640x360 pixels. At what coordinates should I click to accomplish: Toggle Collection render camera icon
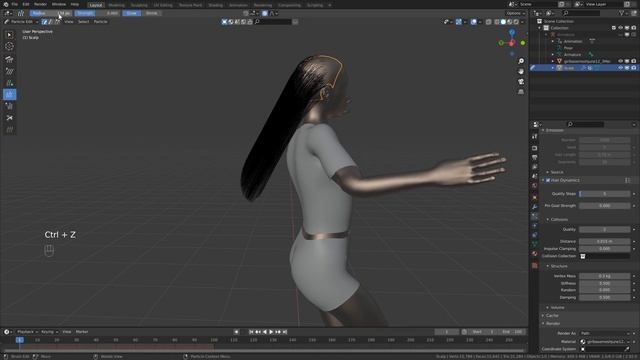(633, 28)
